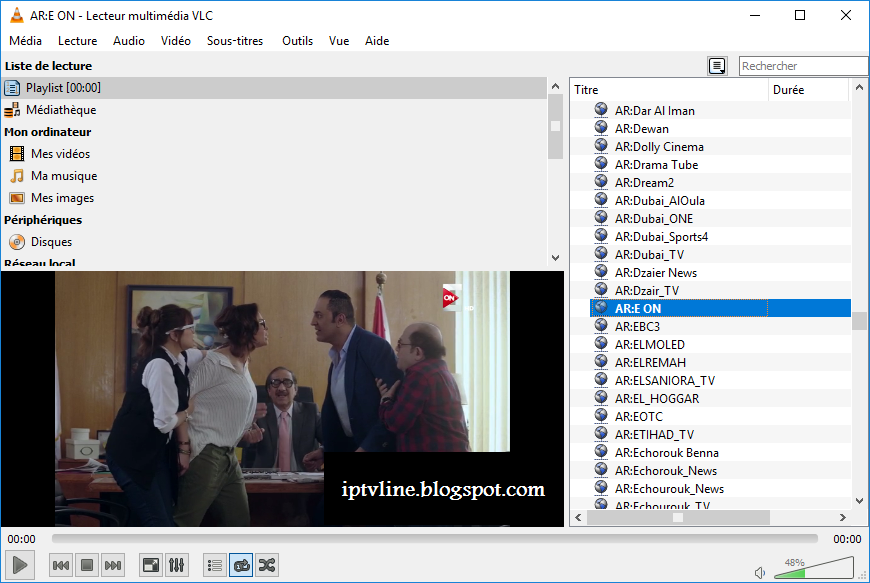Click the Play button
Viewport: 870px width, 583px height.
pyautogui.click(x=20, y=565)
